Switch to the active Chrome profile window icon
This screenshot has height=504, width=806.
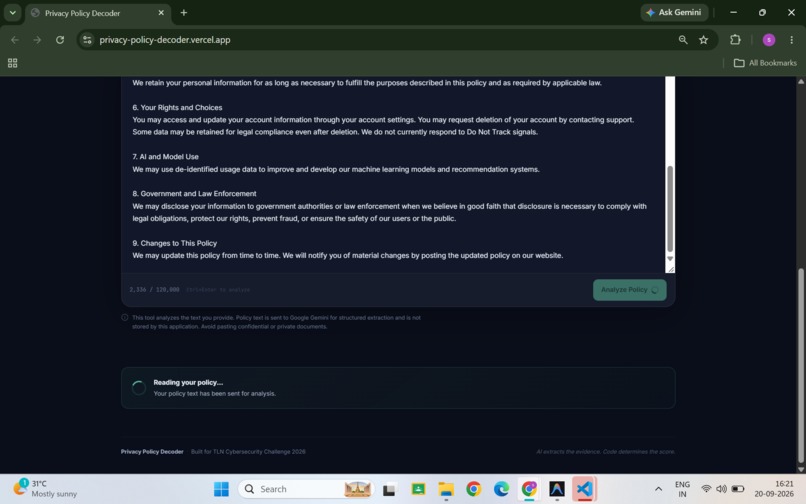coord(529,489)
